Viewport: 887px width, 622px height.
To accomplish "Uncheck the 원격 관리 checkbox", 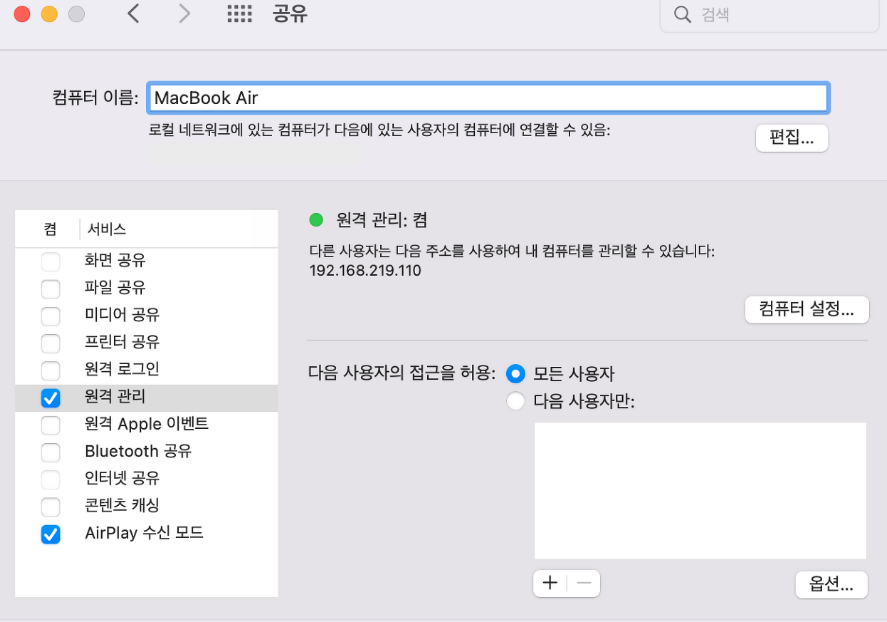I will (50, 398).
